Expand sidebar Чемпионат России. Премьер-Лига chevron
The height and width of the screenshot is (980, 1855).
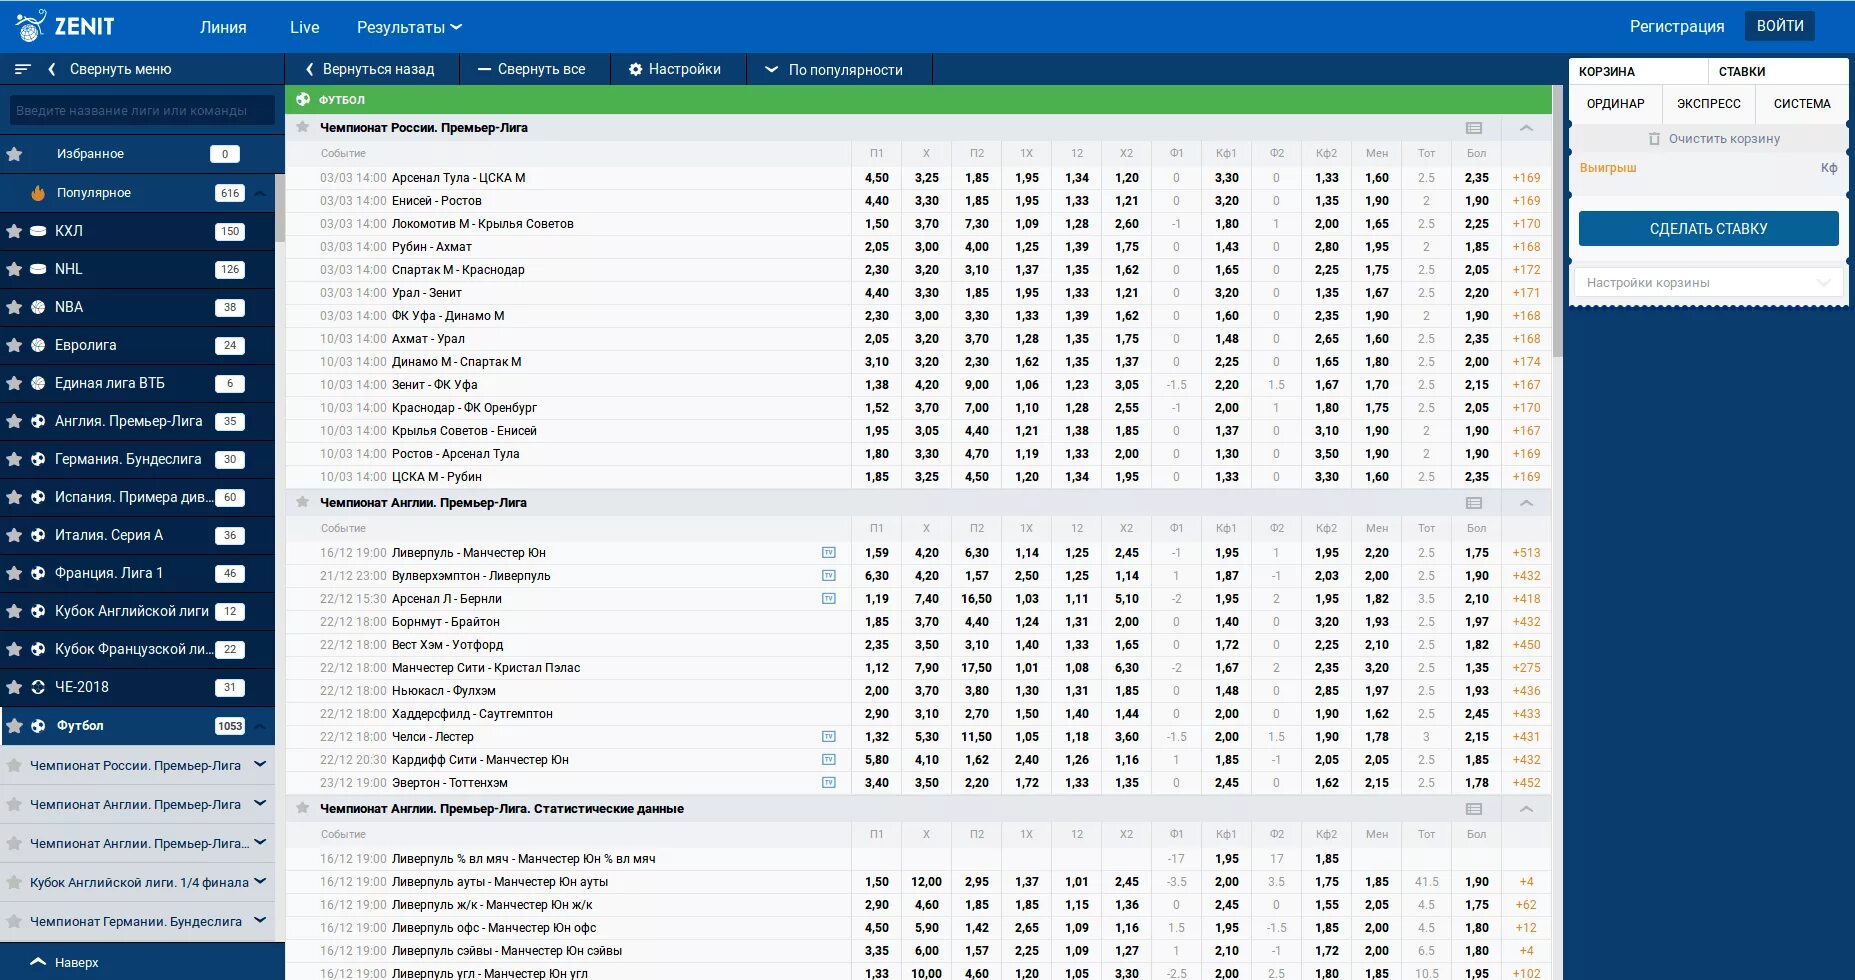(x=260, y=765)
